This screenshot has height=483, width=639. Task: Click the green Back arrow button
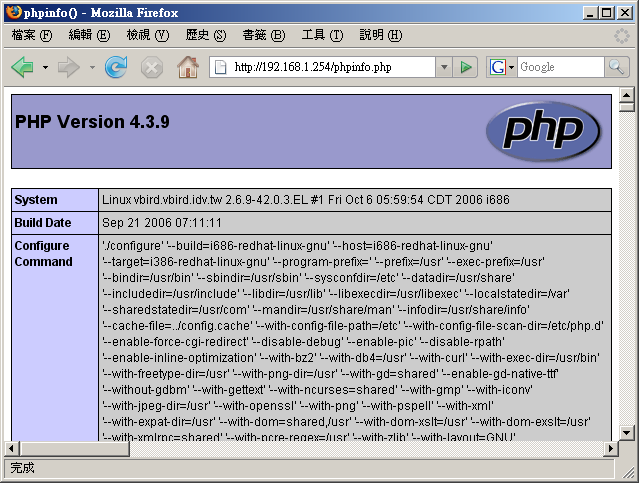coord(22,67)
